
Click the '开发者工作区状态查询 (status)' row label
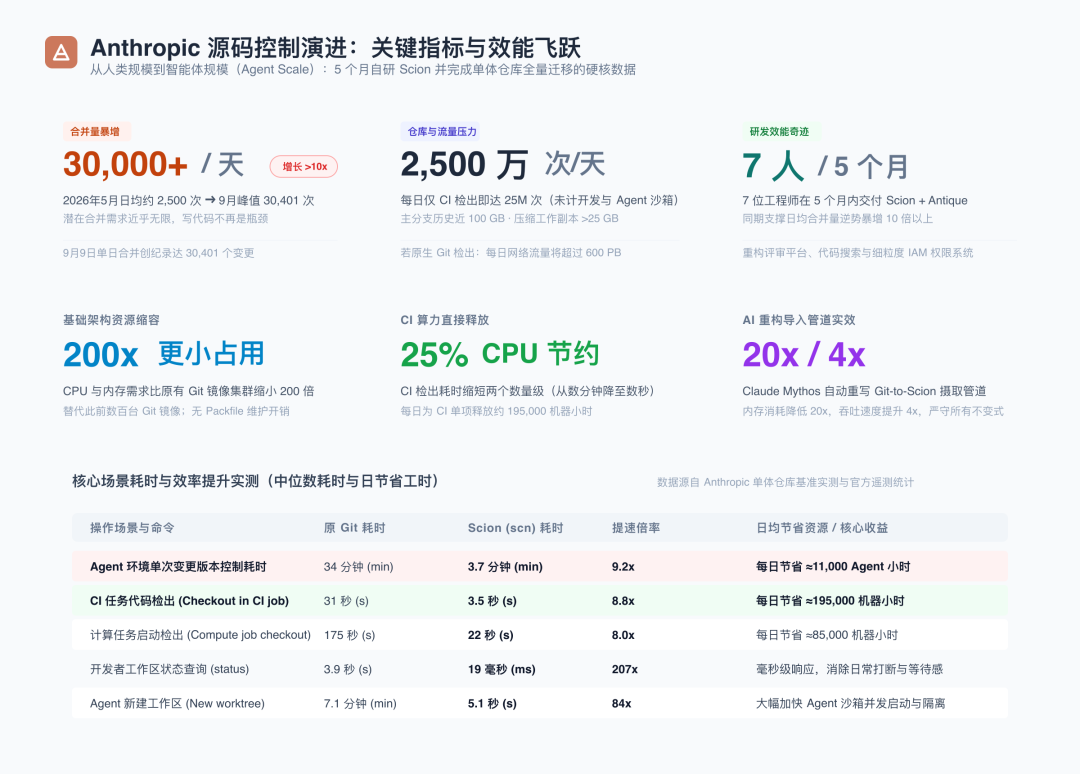[169, 669]
